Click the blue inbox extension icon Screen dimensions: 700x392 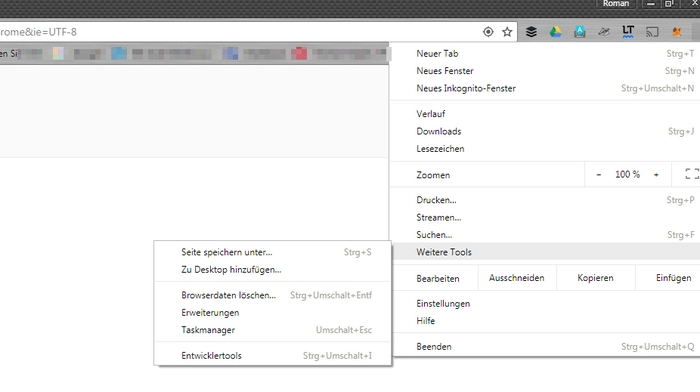click(579, 32)
